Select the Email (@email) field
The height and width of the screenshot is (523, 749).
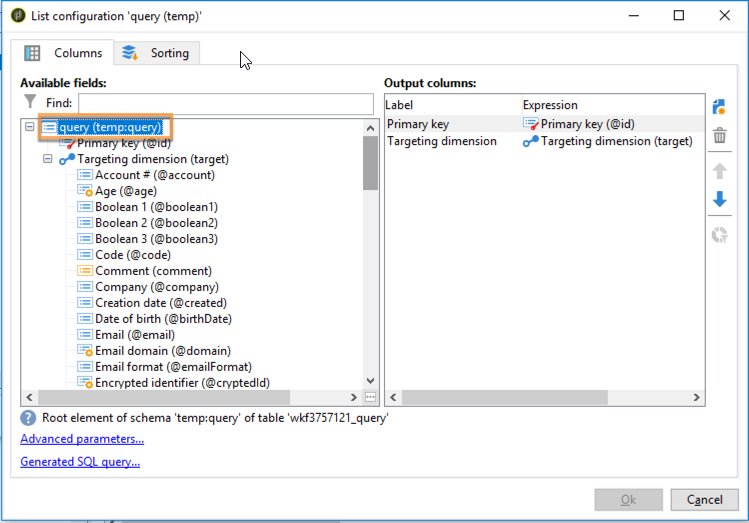click(135, 335)
